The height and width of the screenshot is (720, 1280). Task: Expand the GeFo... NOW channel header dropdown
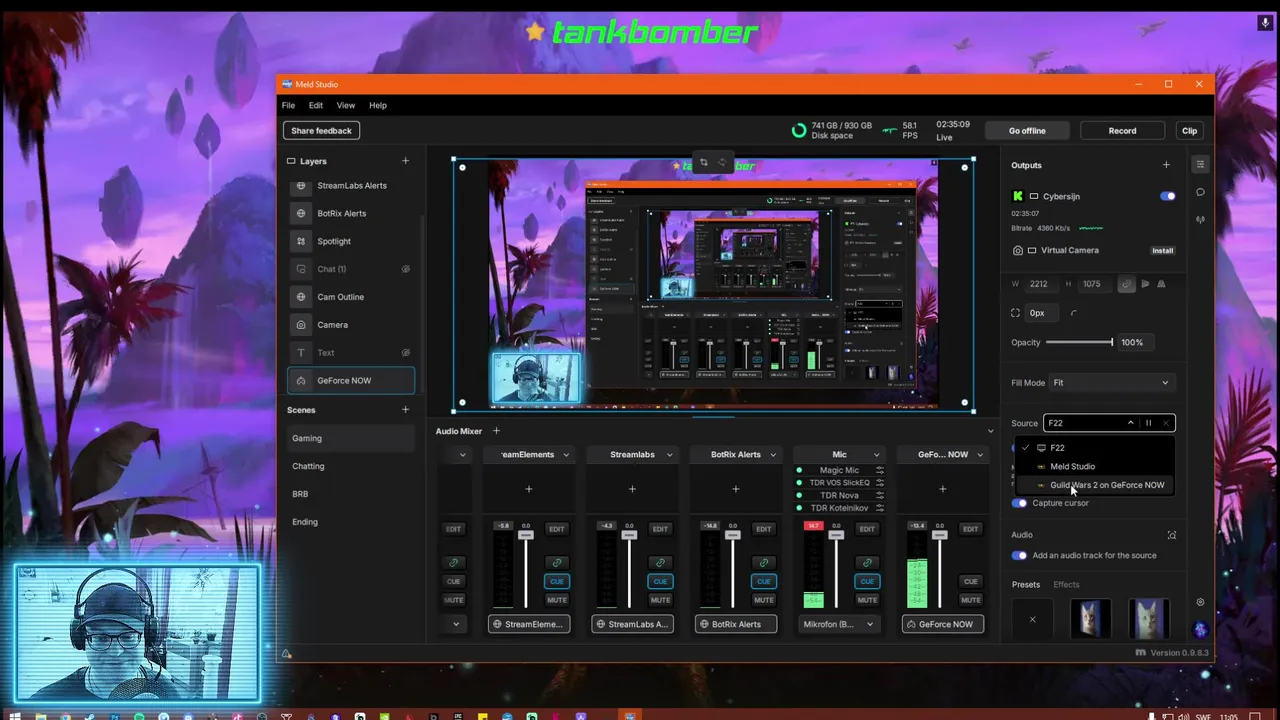click(x=979, y=455)
